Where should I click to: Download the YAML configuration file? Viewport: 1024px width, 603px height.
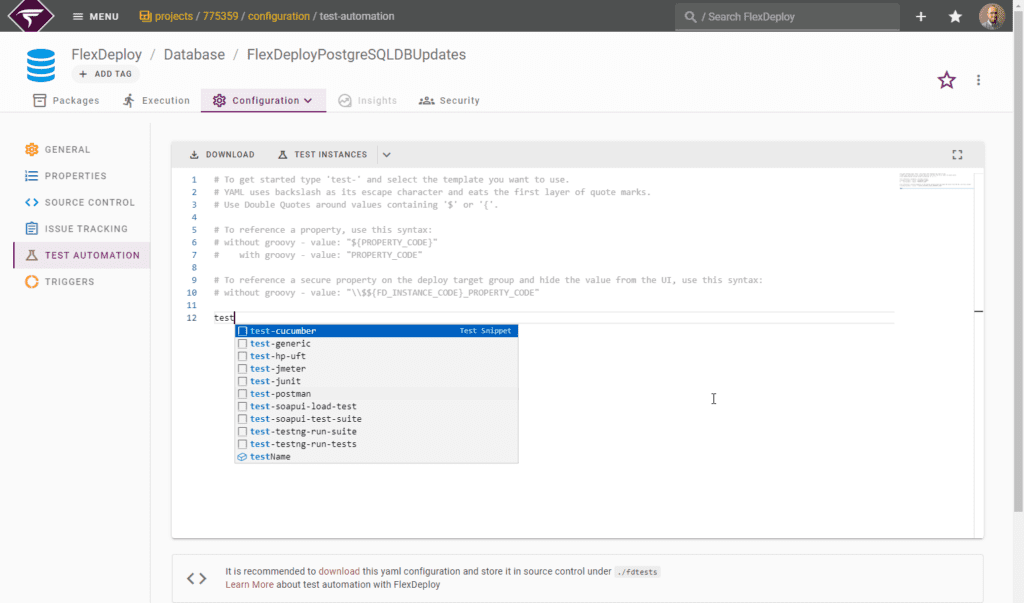pos(220,154)
